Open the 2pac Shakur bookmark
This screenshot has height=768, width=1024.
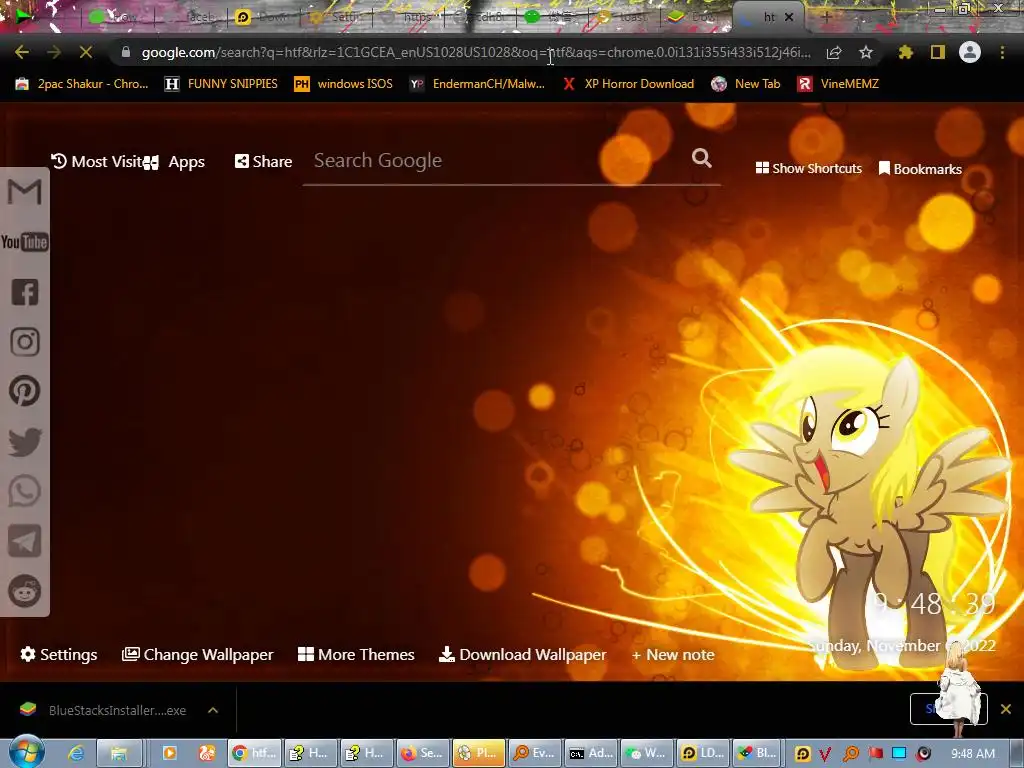pos(82,84)
